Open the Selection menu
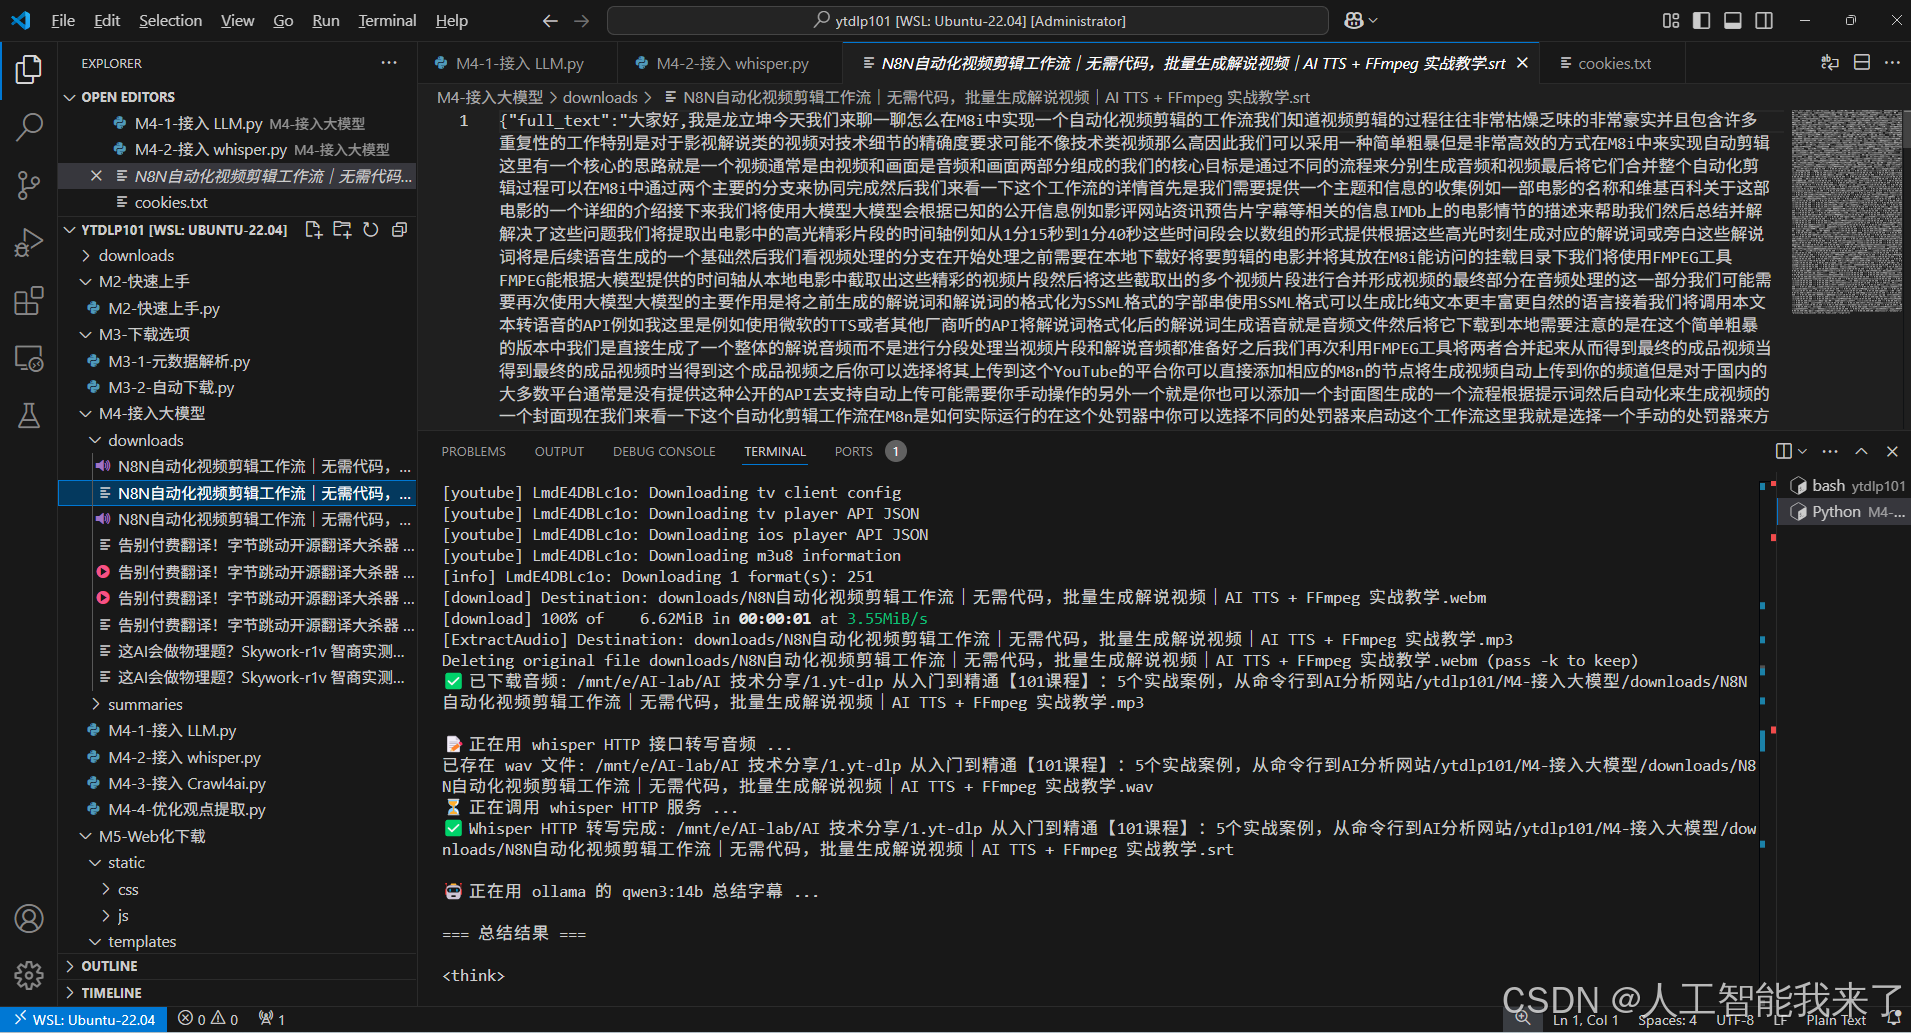The height and width of the screenshot is (1033, 1911). click(170, 20)
